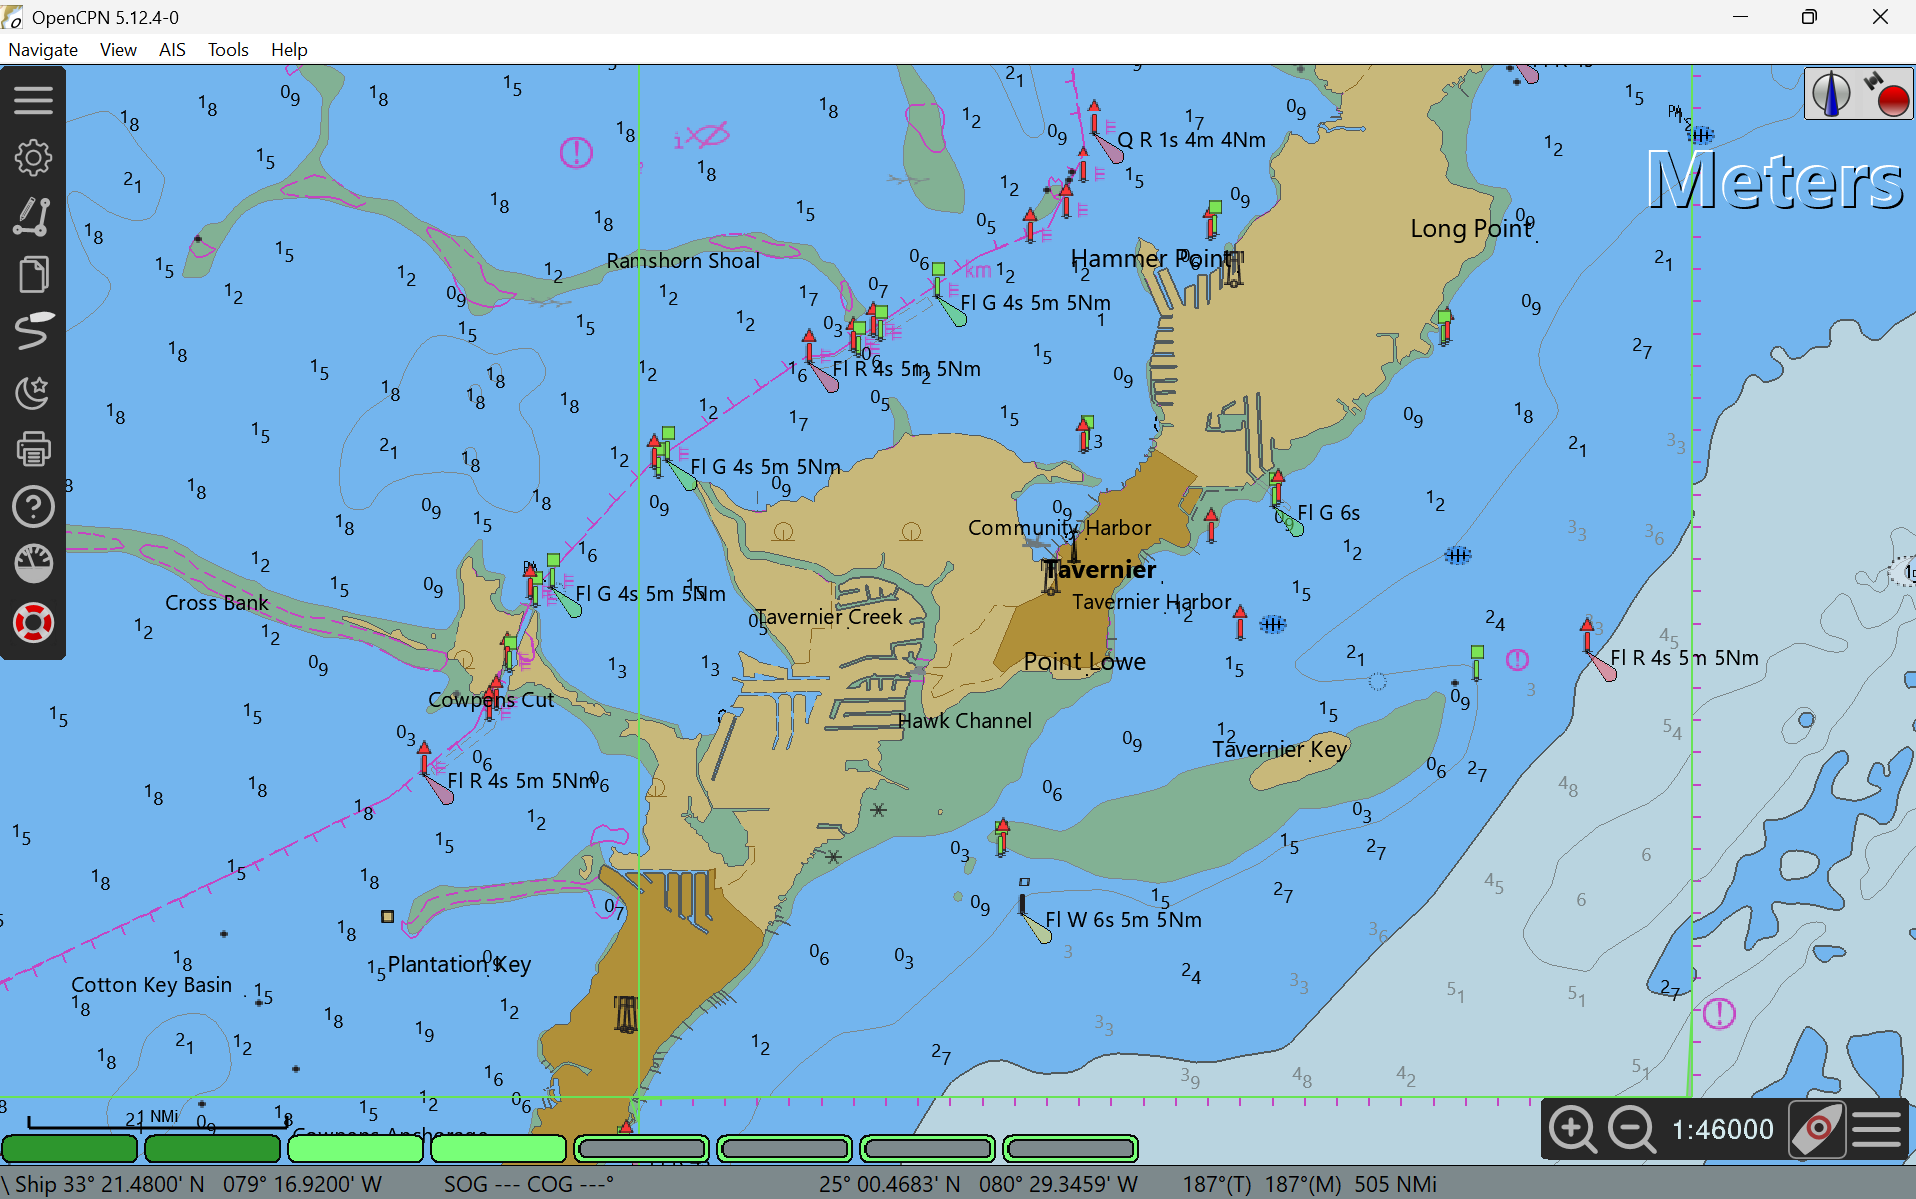1916x1199 pixels.
Task: Open the Navigate menu
Action: (43, 49)
